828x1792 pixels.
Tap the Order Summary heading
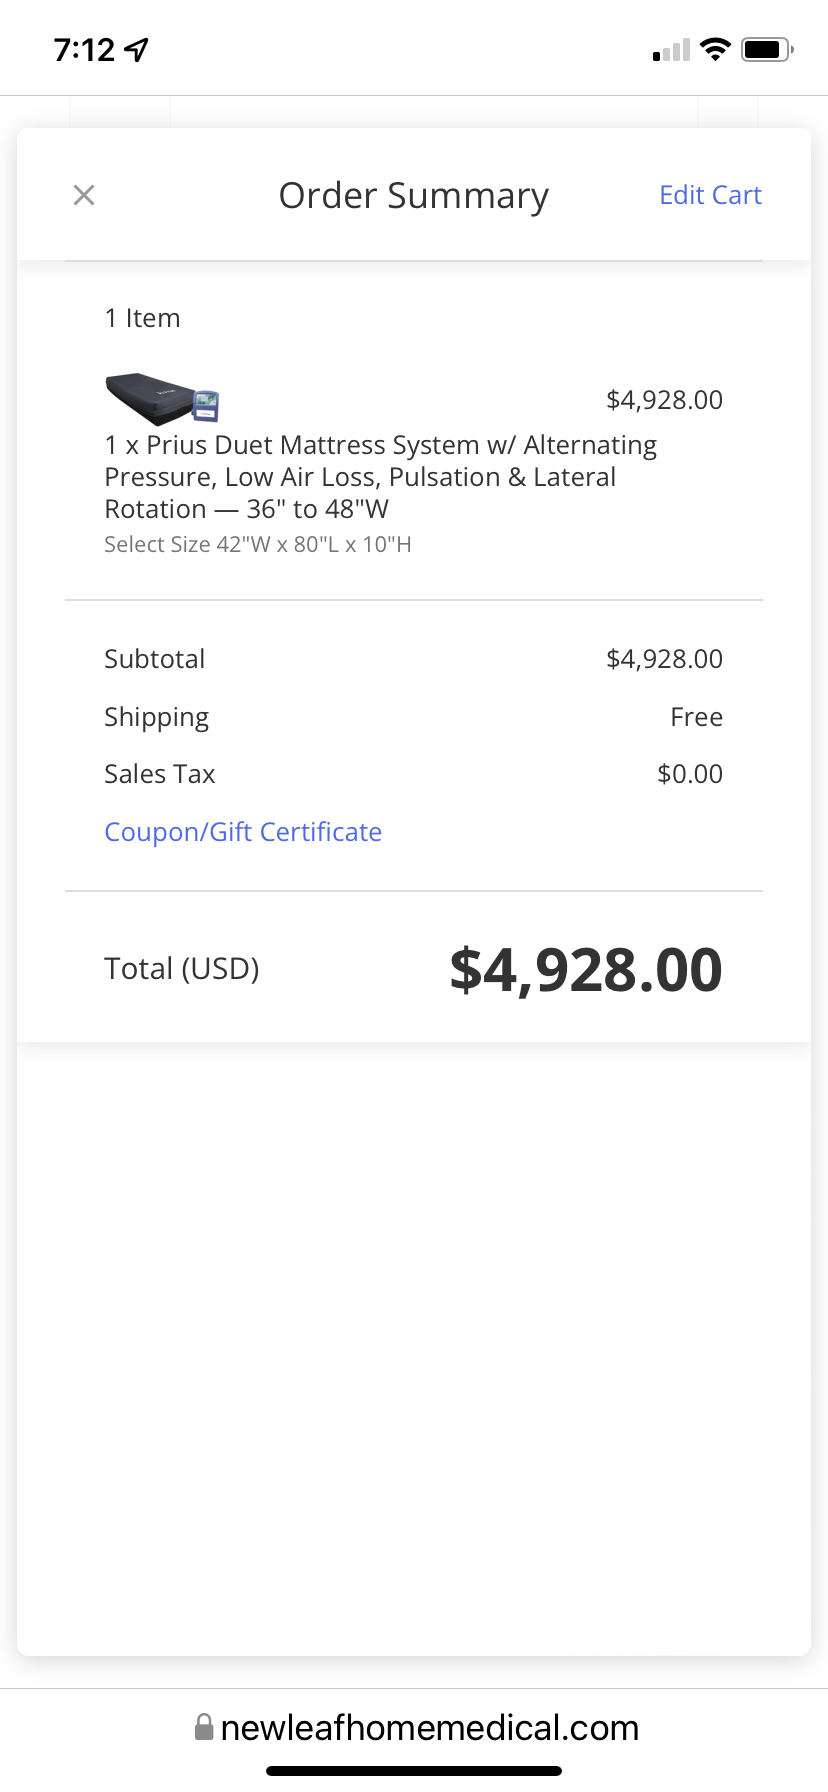click(x=413, y=196)
